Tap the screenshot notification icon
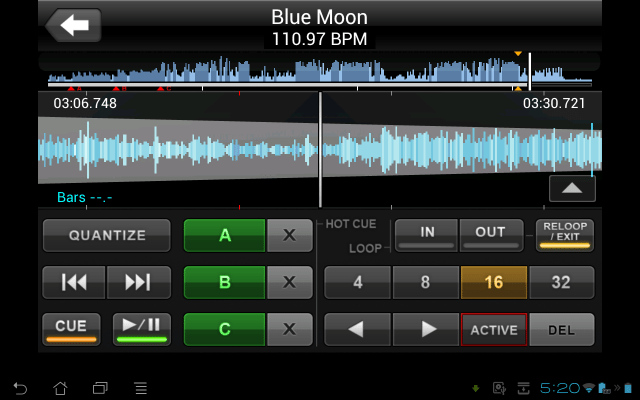640x400 pixels. (x=499, y=388)
